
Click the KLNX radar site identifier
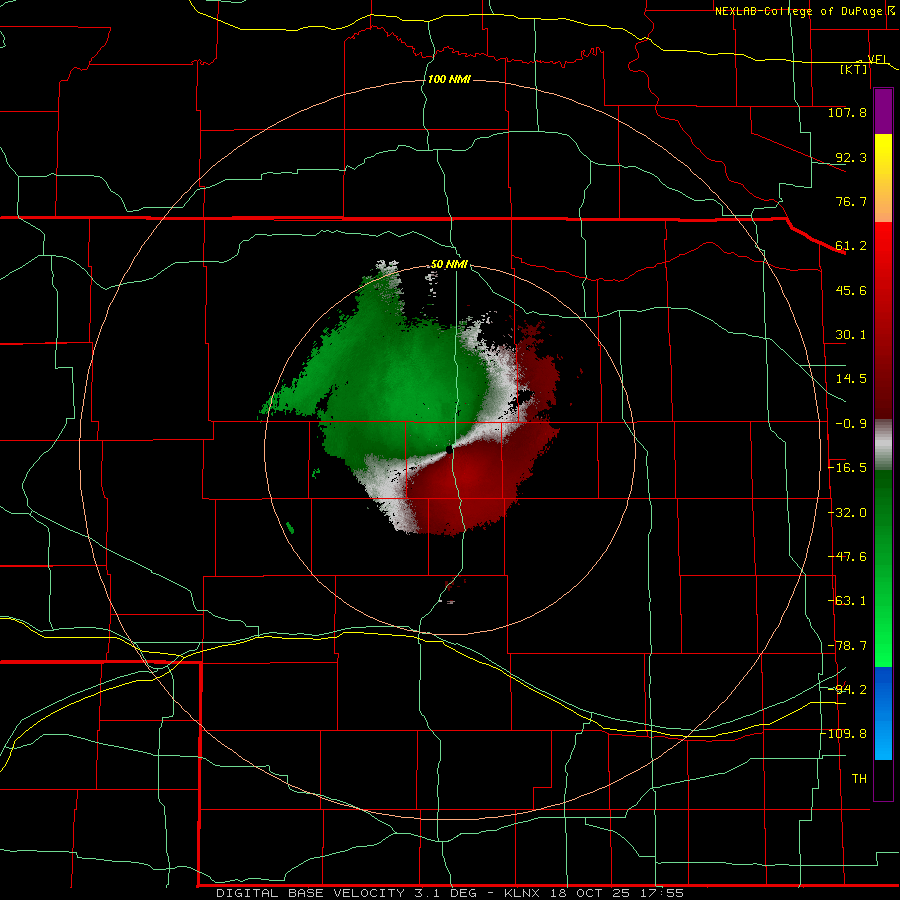click(522, 893)
